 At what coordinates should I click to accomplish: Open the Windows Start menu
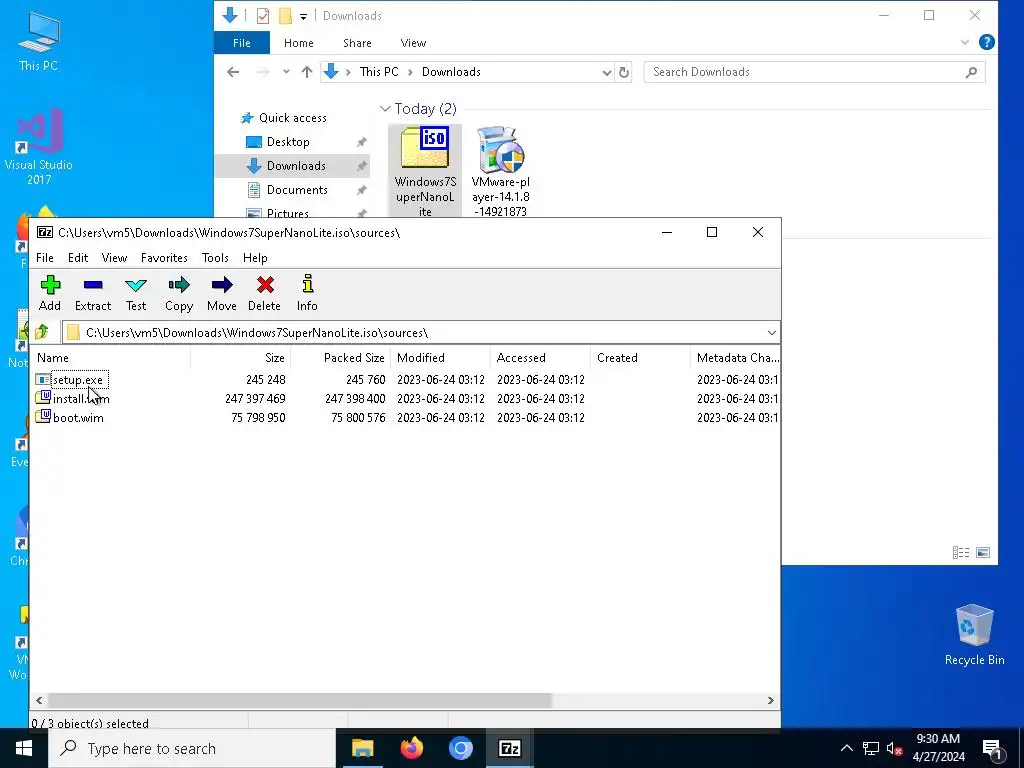click(x=24, y=748)
